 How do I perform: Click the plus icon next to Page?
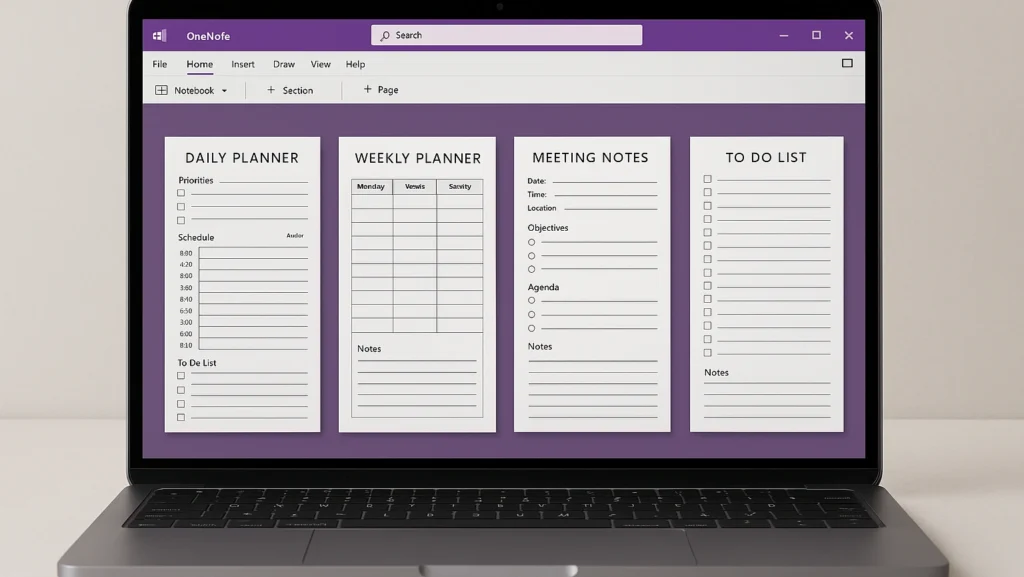point(367,90)
